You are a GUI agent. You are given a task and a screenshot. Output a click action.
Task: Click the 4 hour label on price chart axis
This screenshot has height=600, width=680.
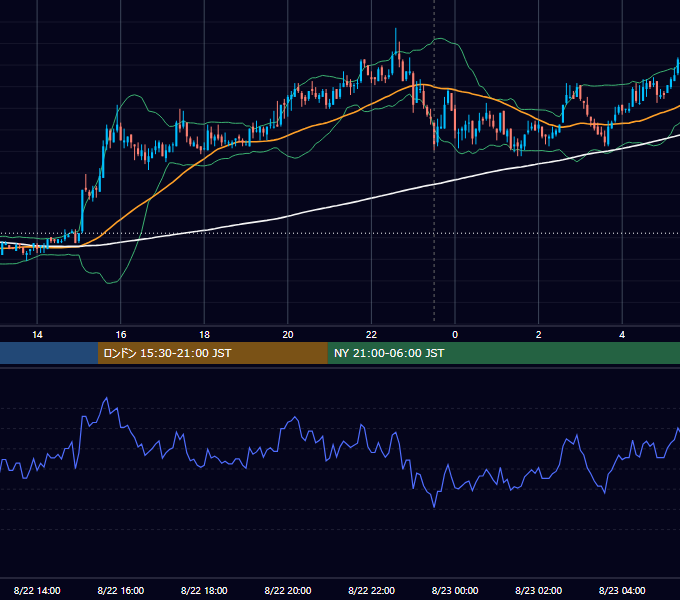pos(622,335)
